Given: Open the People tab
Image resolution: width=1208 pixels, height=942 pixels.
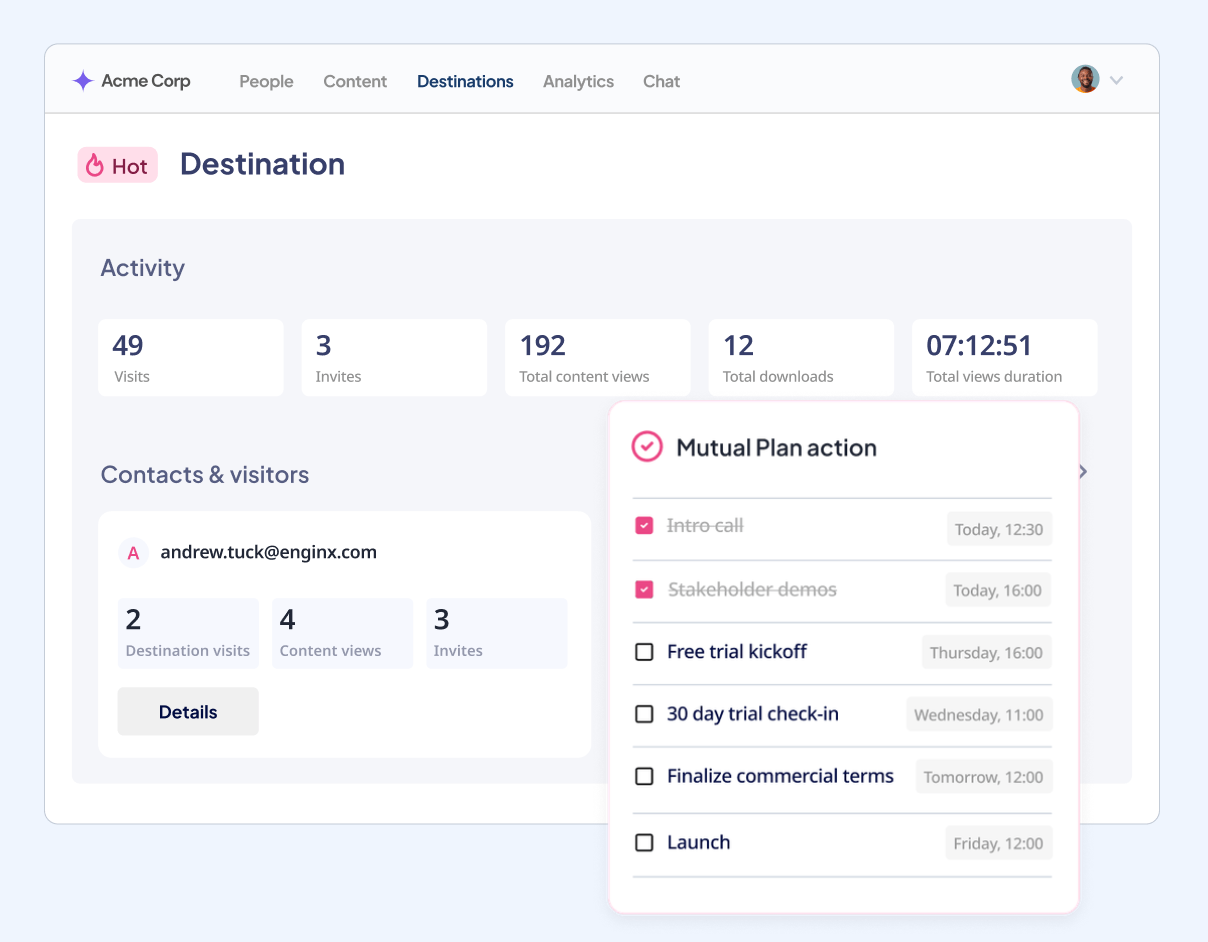Looking at the screenshot, I should pos(266,82).
